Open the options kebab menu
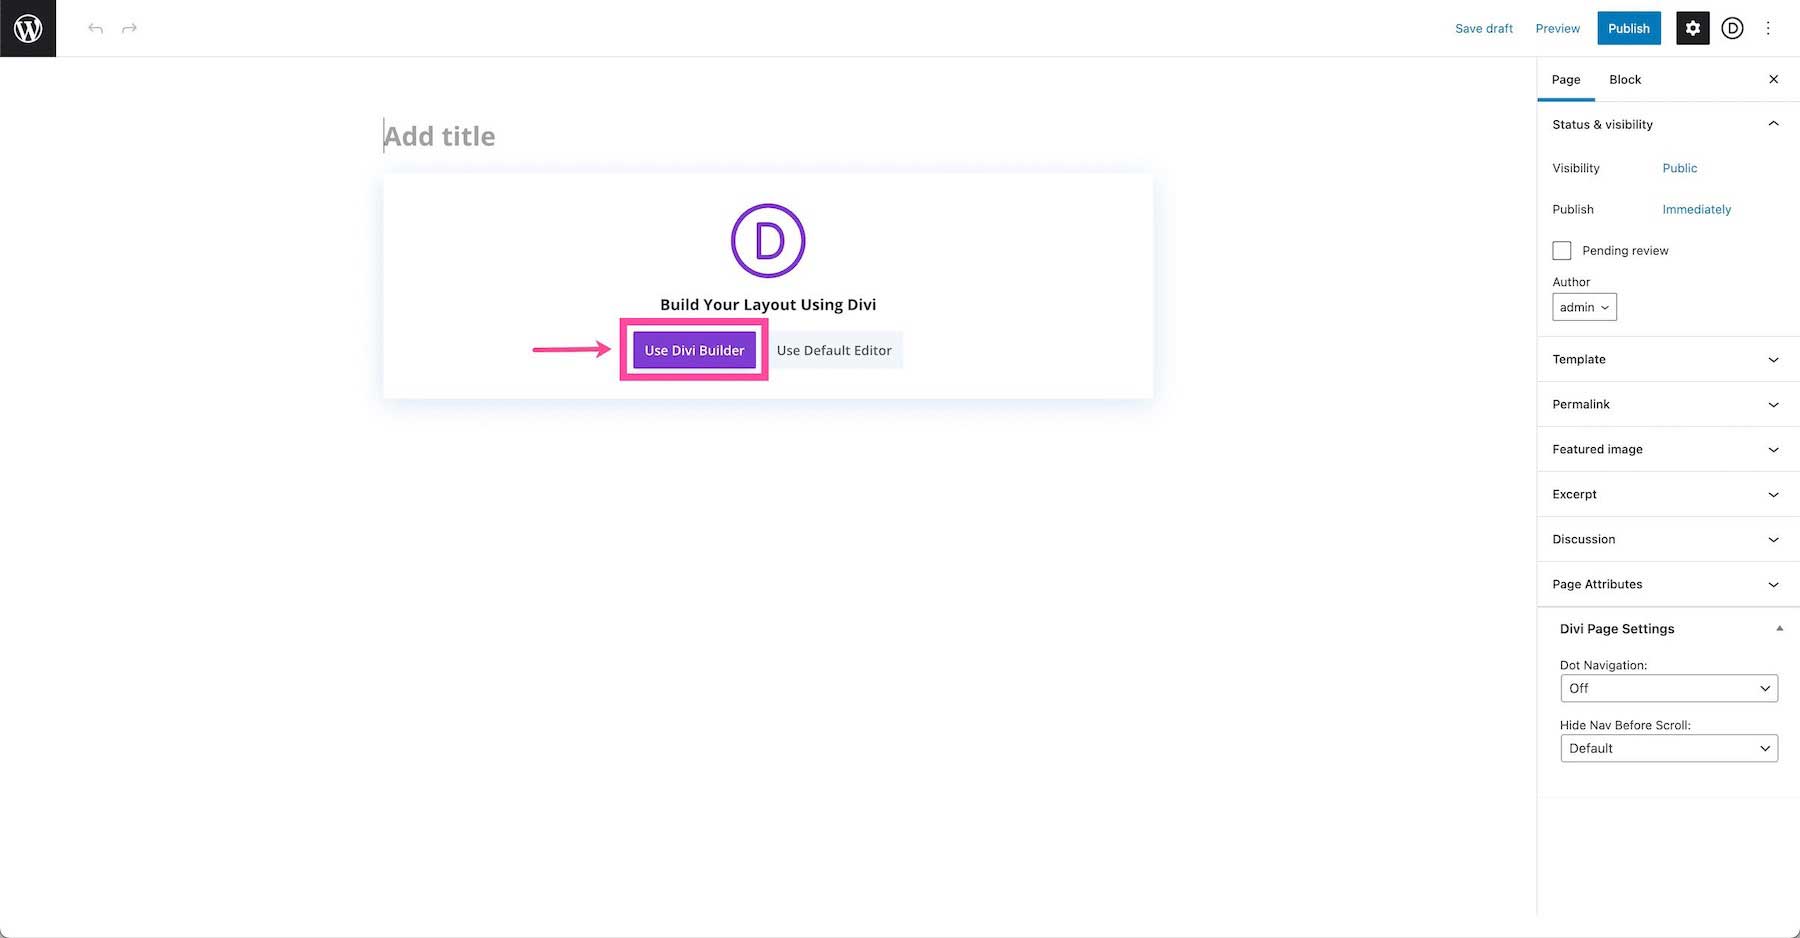Screen dimensions: 1800x938 (x=1768, y=28)
